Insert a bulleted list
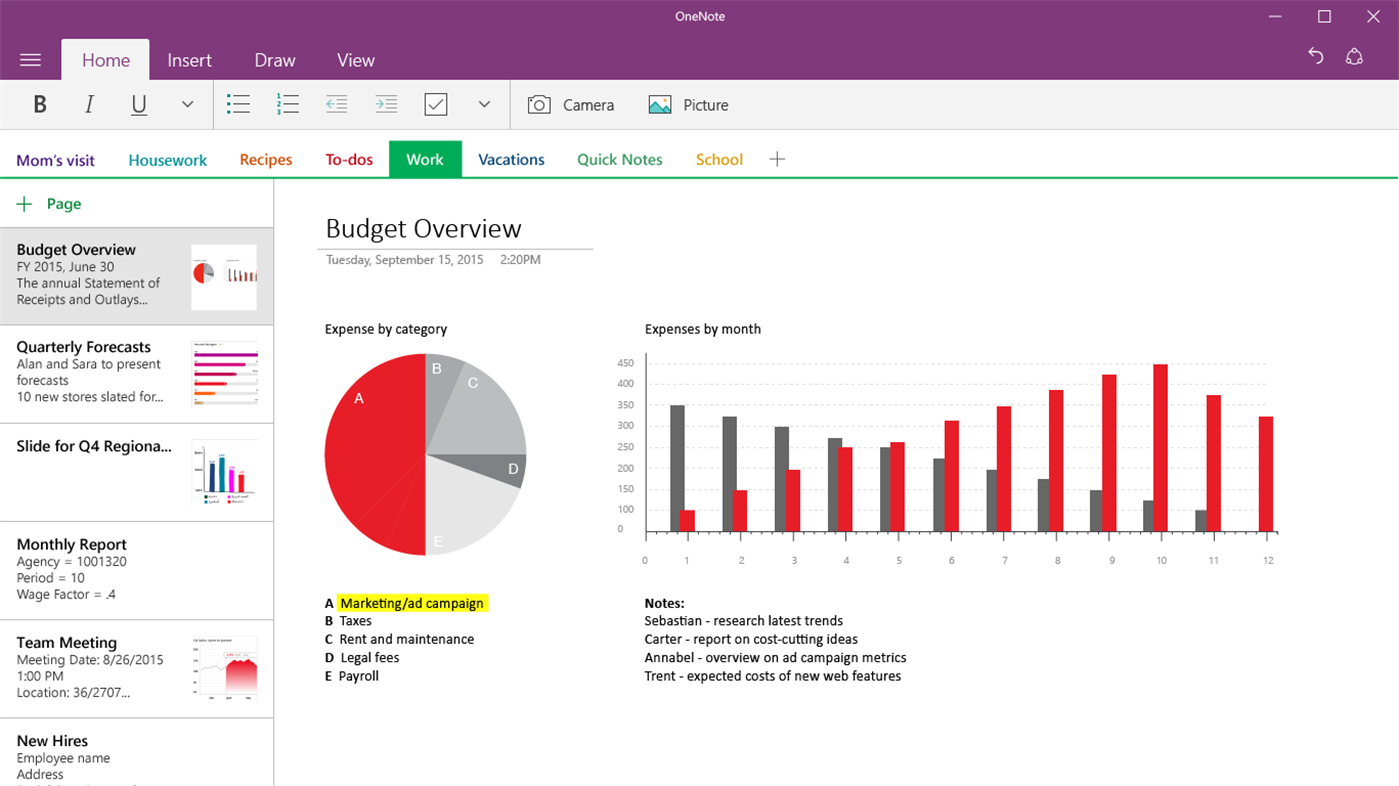This screenshot has width=1399, height=786. (x=238, y=104)
